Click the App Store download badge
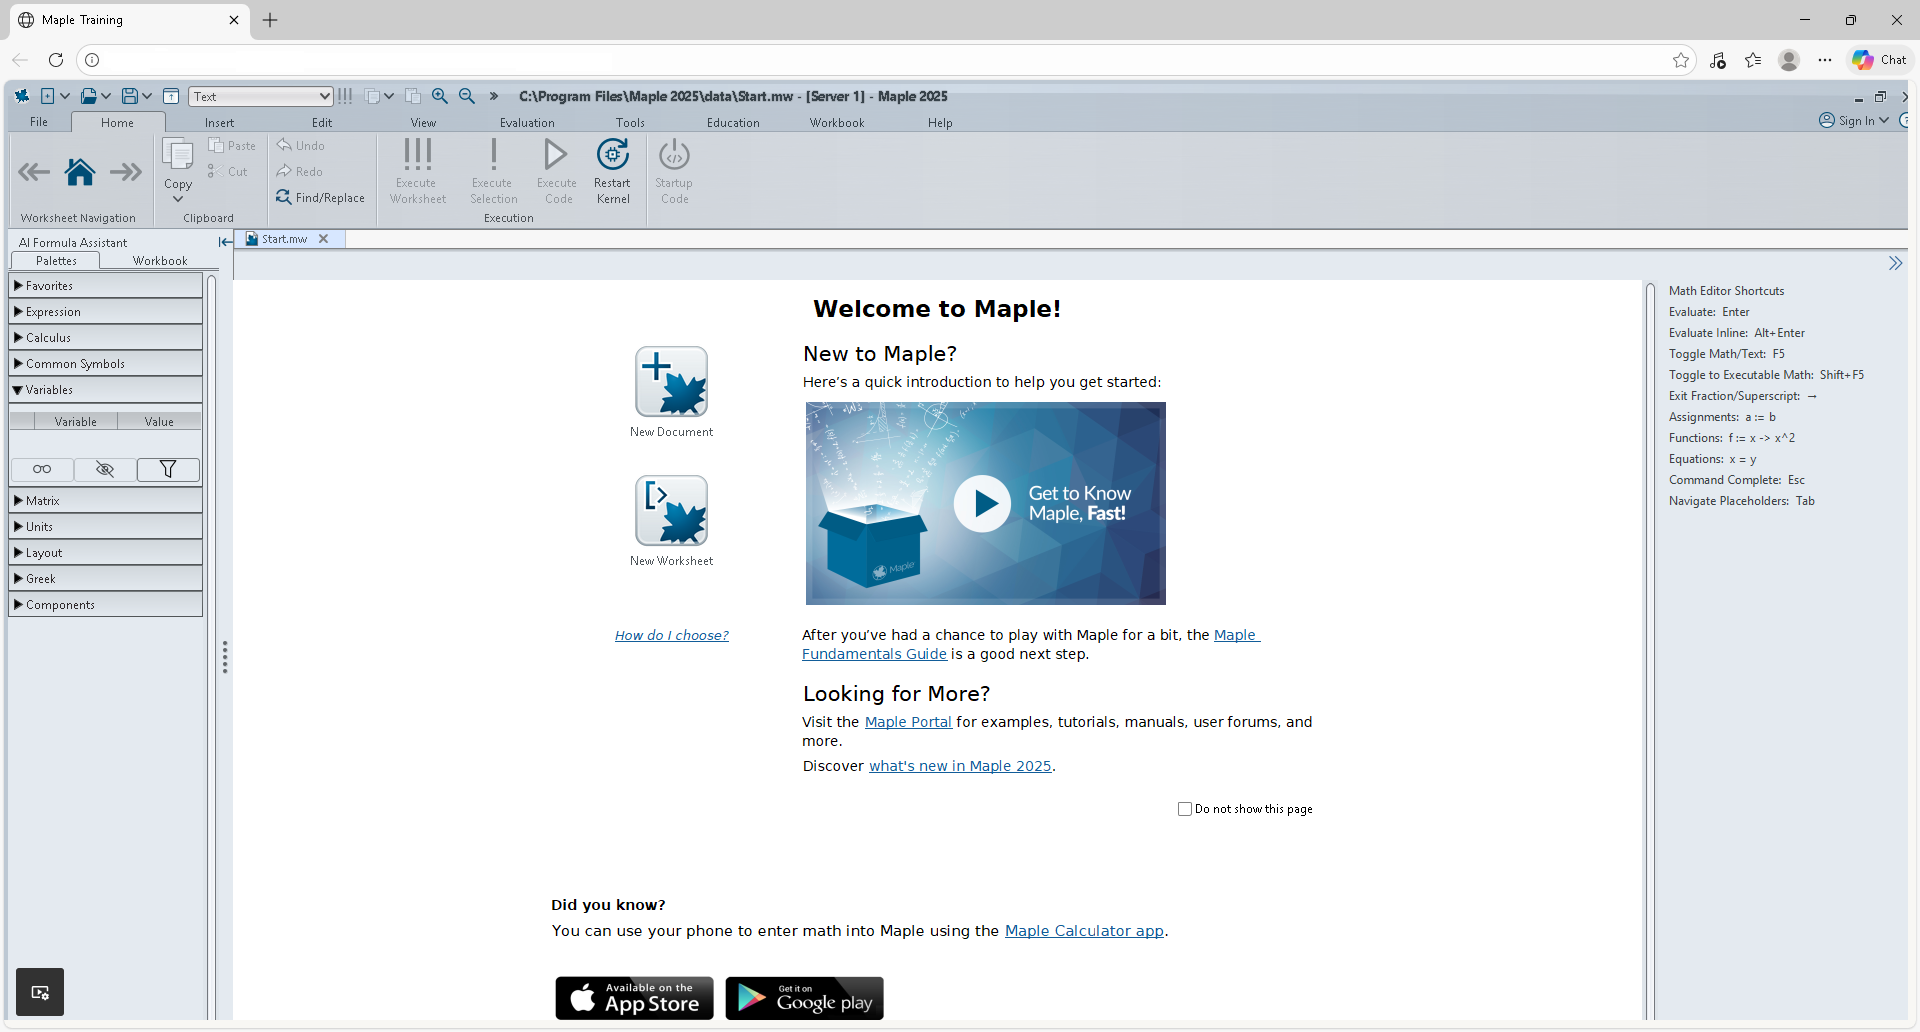 (x=634, y=998)
